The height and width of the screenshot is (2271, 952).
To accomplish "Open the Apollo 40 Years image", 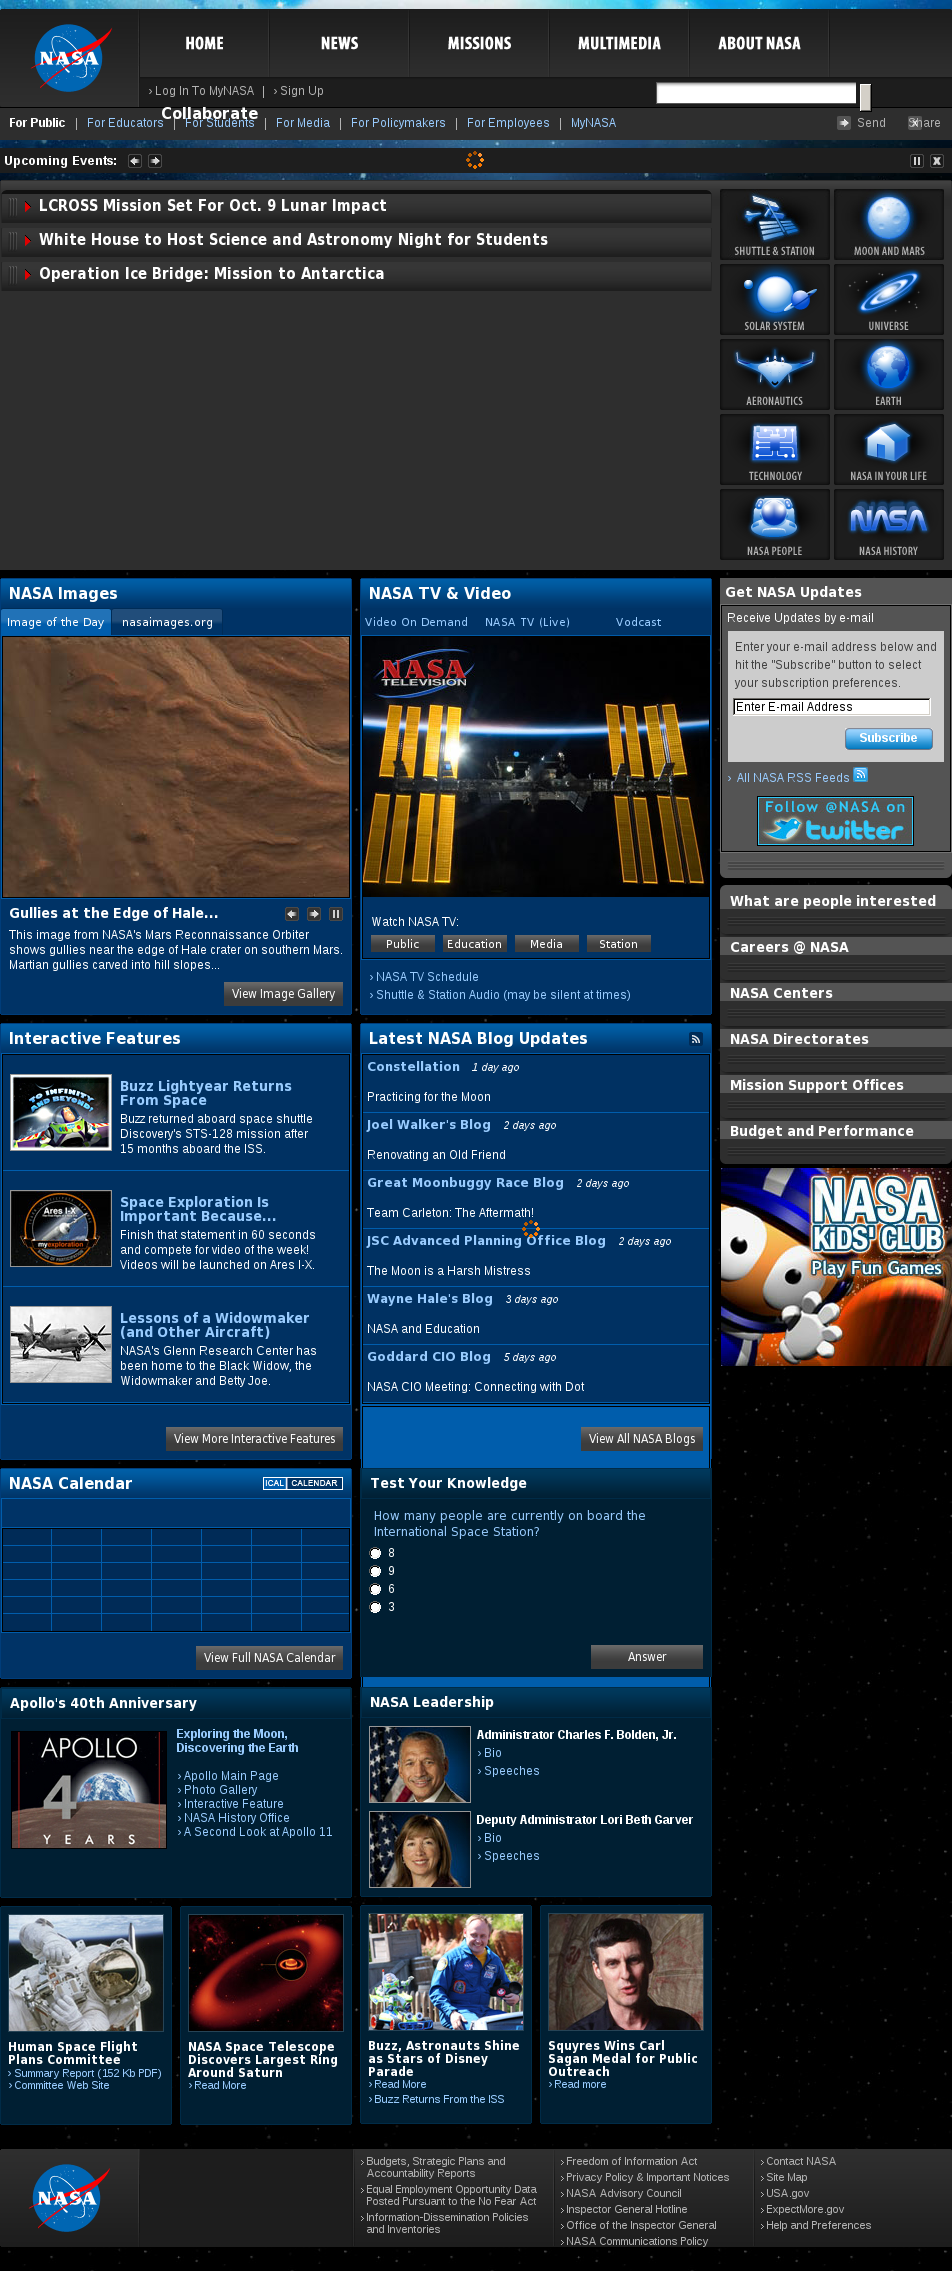I will point(89,1790).
